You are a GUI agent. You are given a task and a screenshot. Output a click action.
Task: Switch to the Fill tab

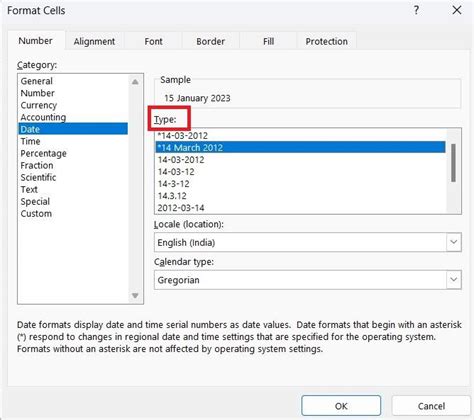tap(268, 41)
